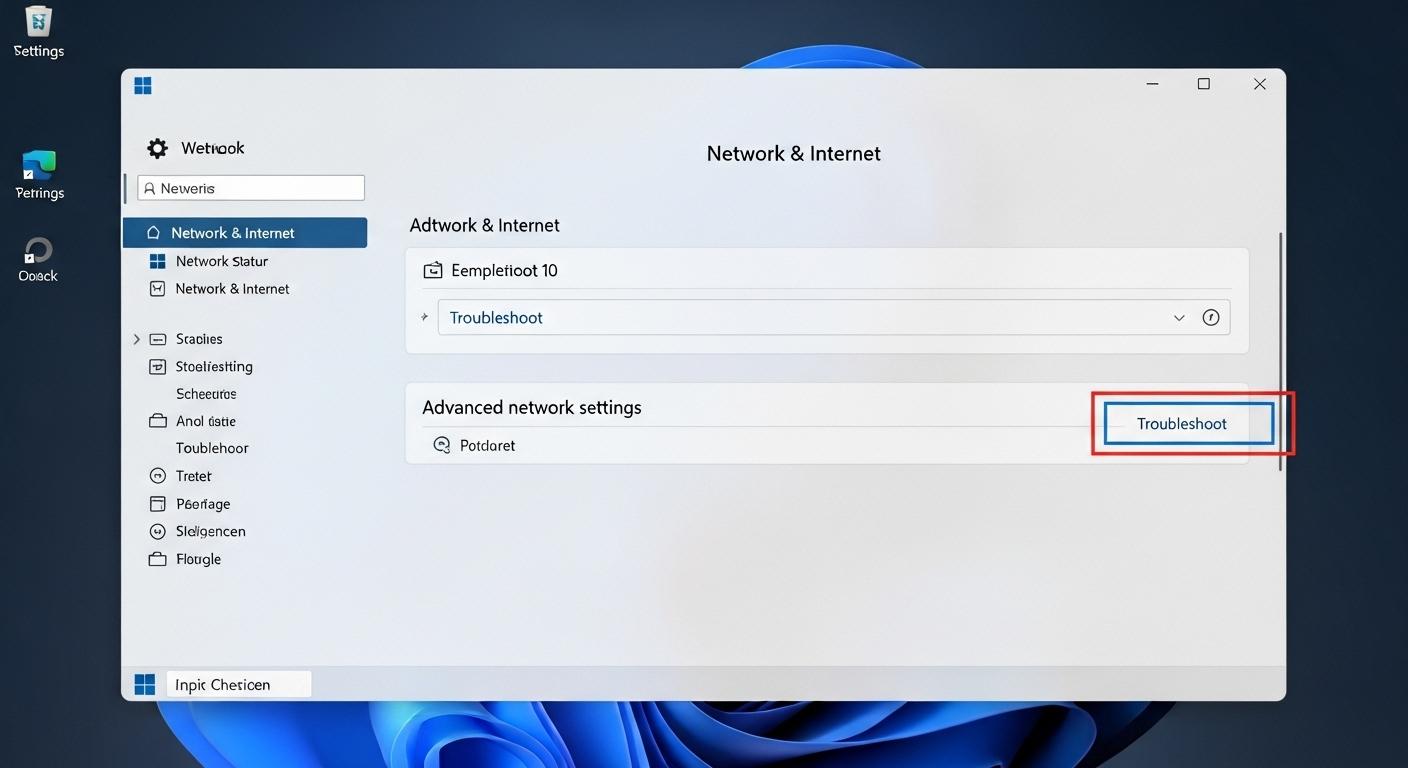Click the Settings gear icon beside Wetnook
1408x768 pixels.
tap(157, 147)
